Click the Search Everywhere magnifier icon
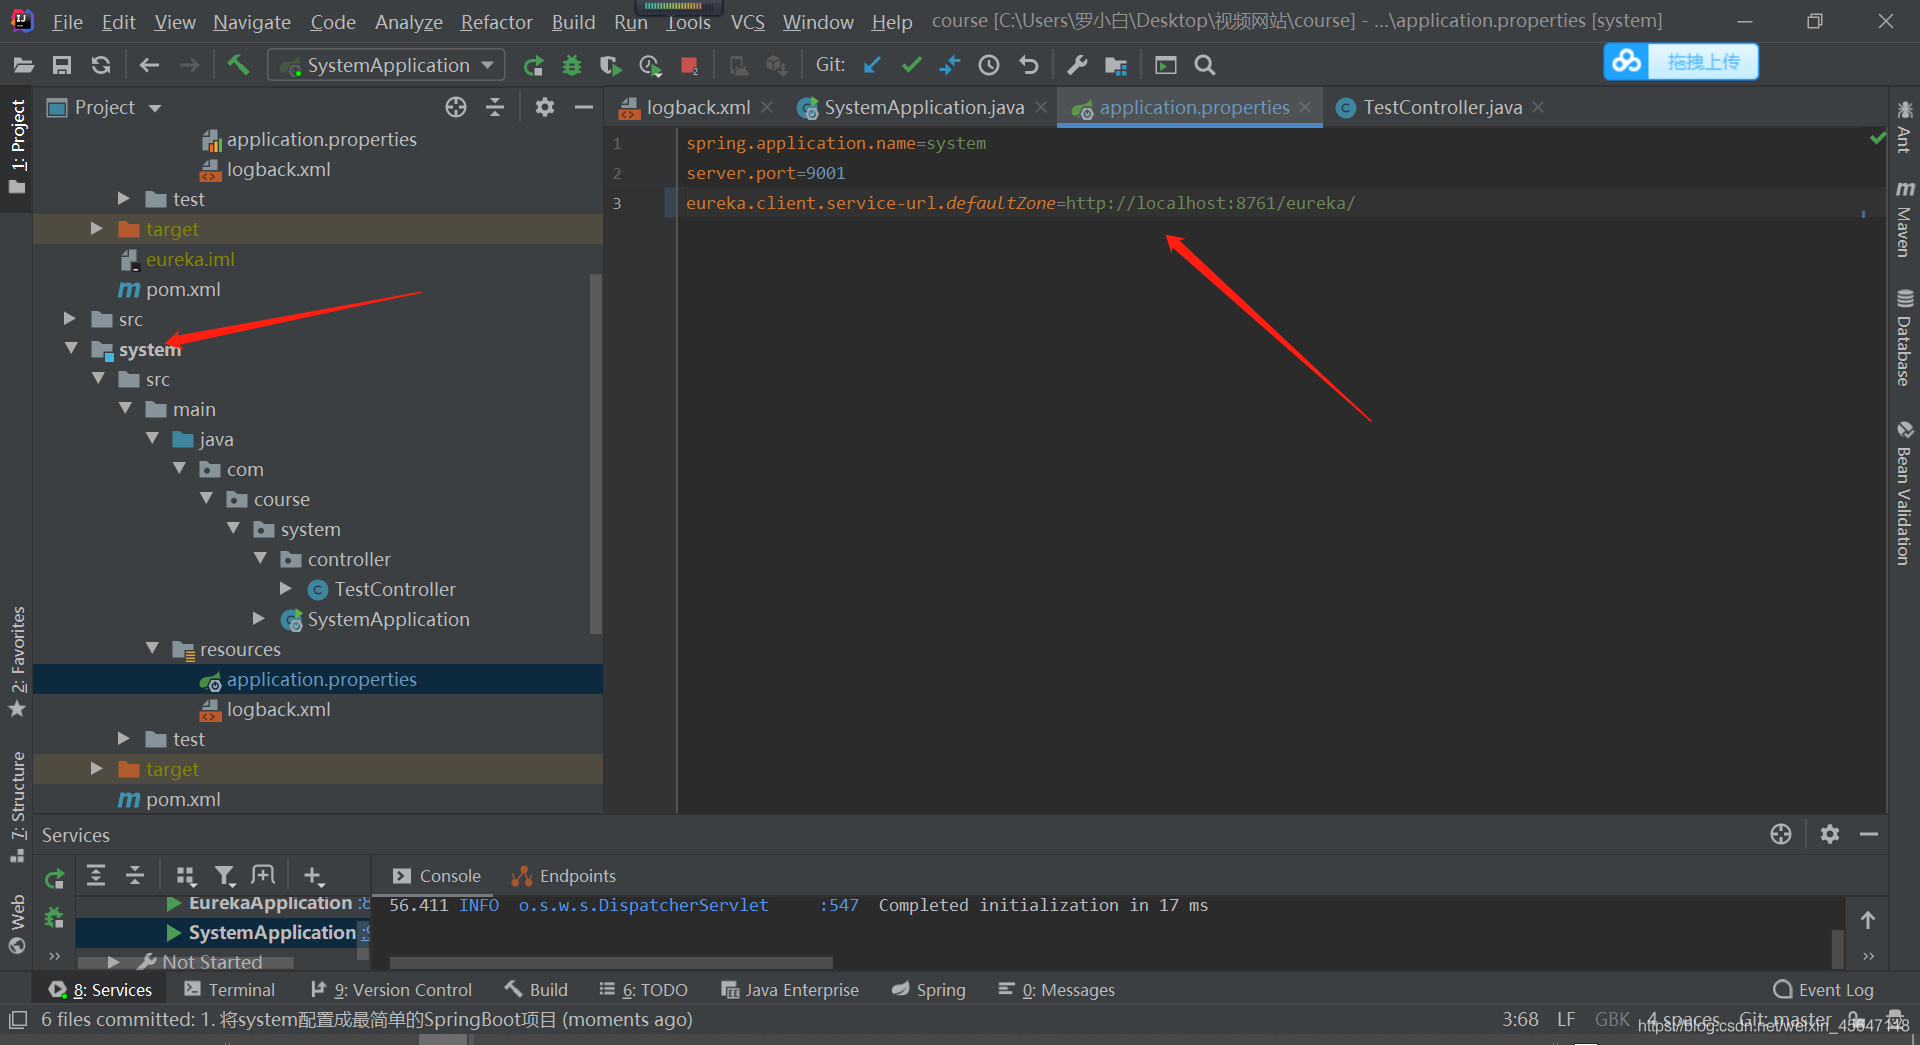The height and width of the screenshot is (1045, 1920). click(1205, 66)
